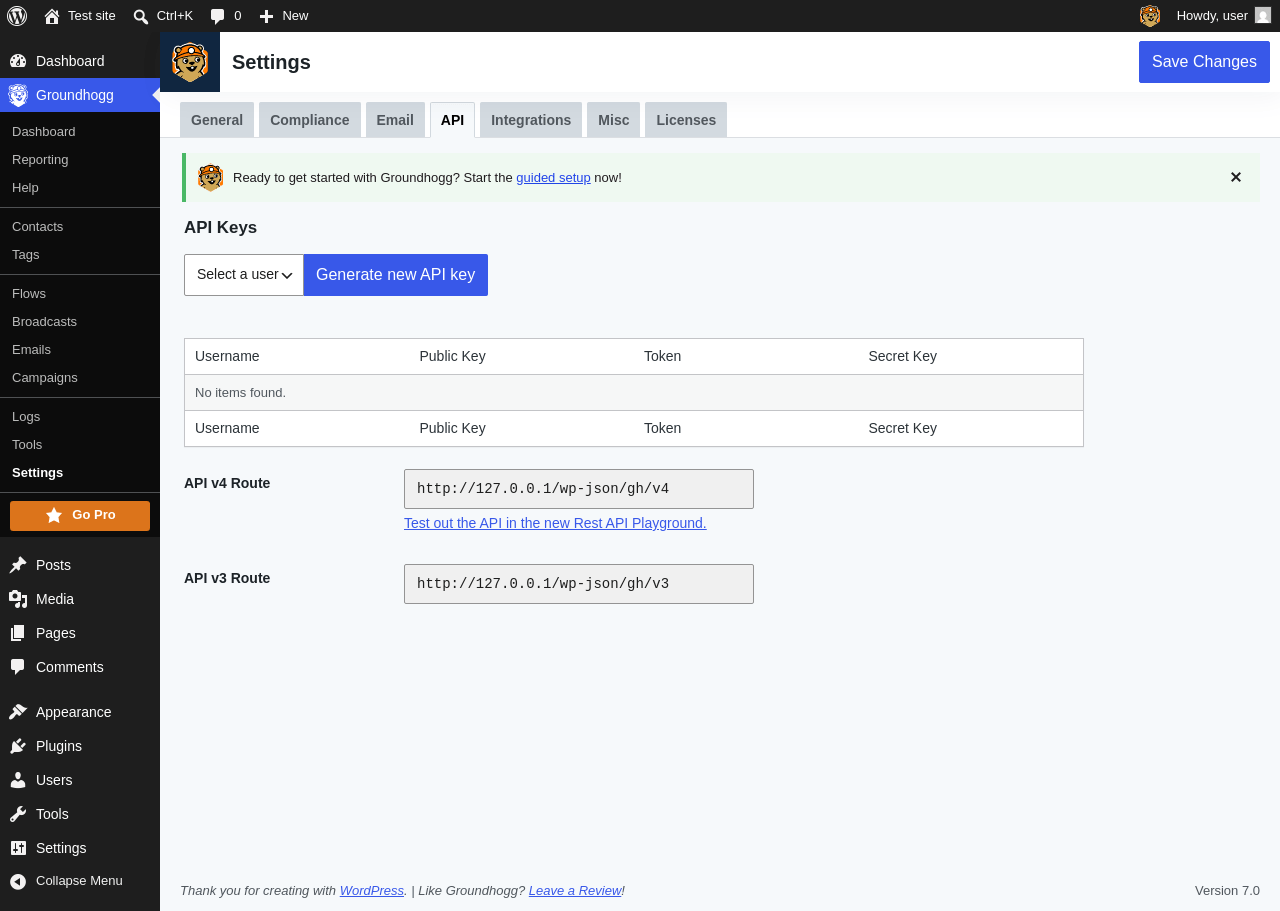Open the Rest API Playground link
The image size is (1280, 911).
(x=555, y=523)
